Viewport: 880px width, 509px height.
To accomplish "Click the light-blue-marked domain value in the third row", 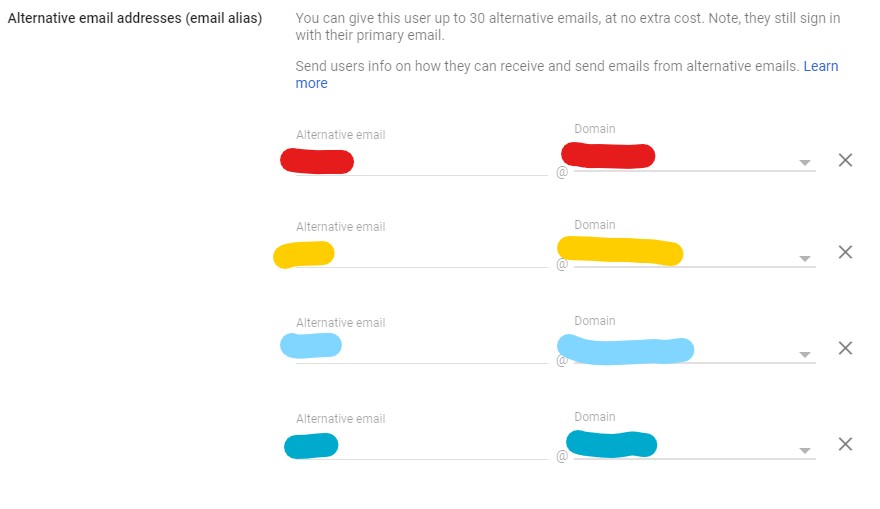I will pyautogui.click(x=625, y=350).
